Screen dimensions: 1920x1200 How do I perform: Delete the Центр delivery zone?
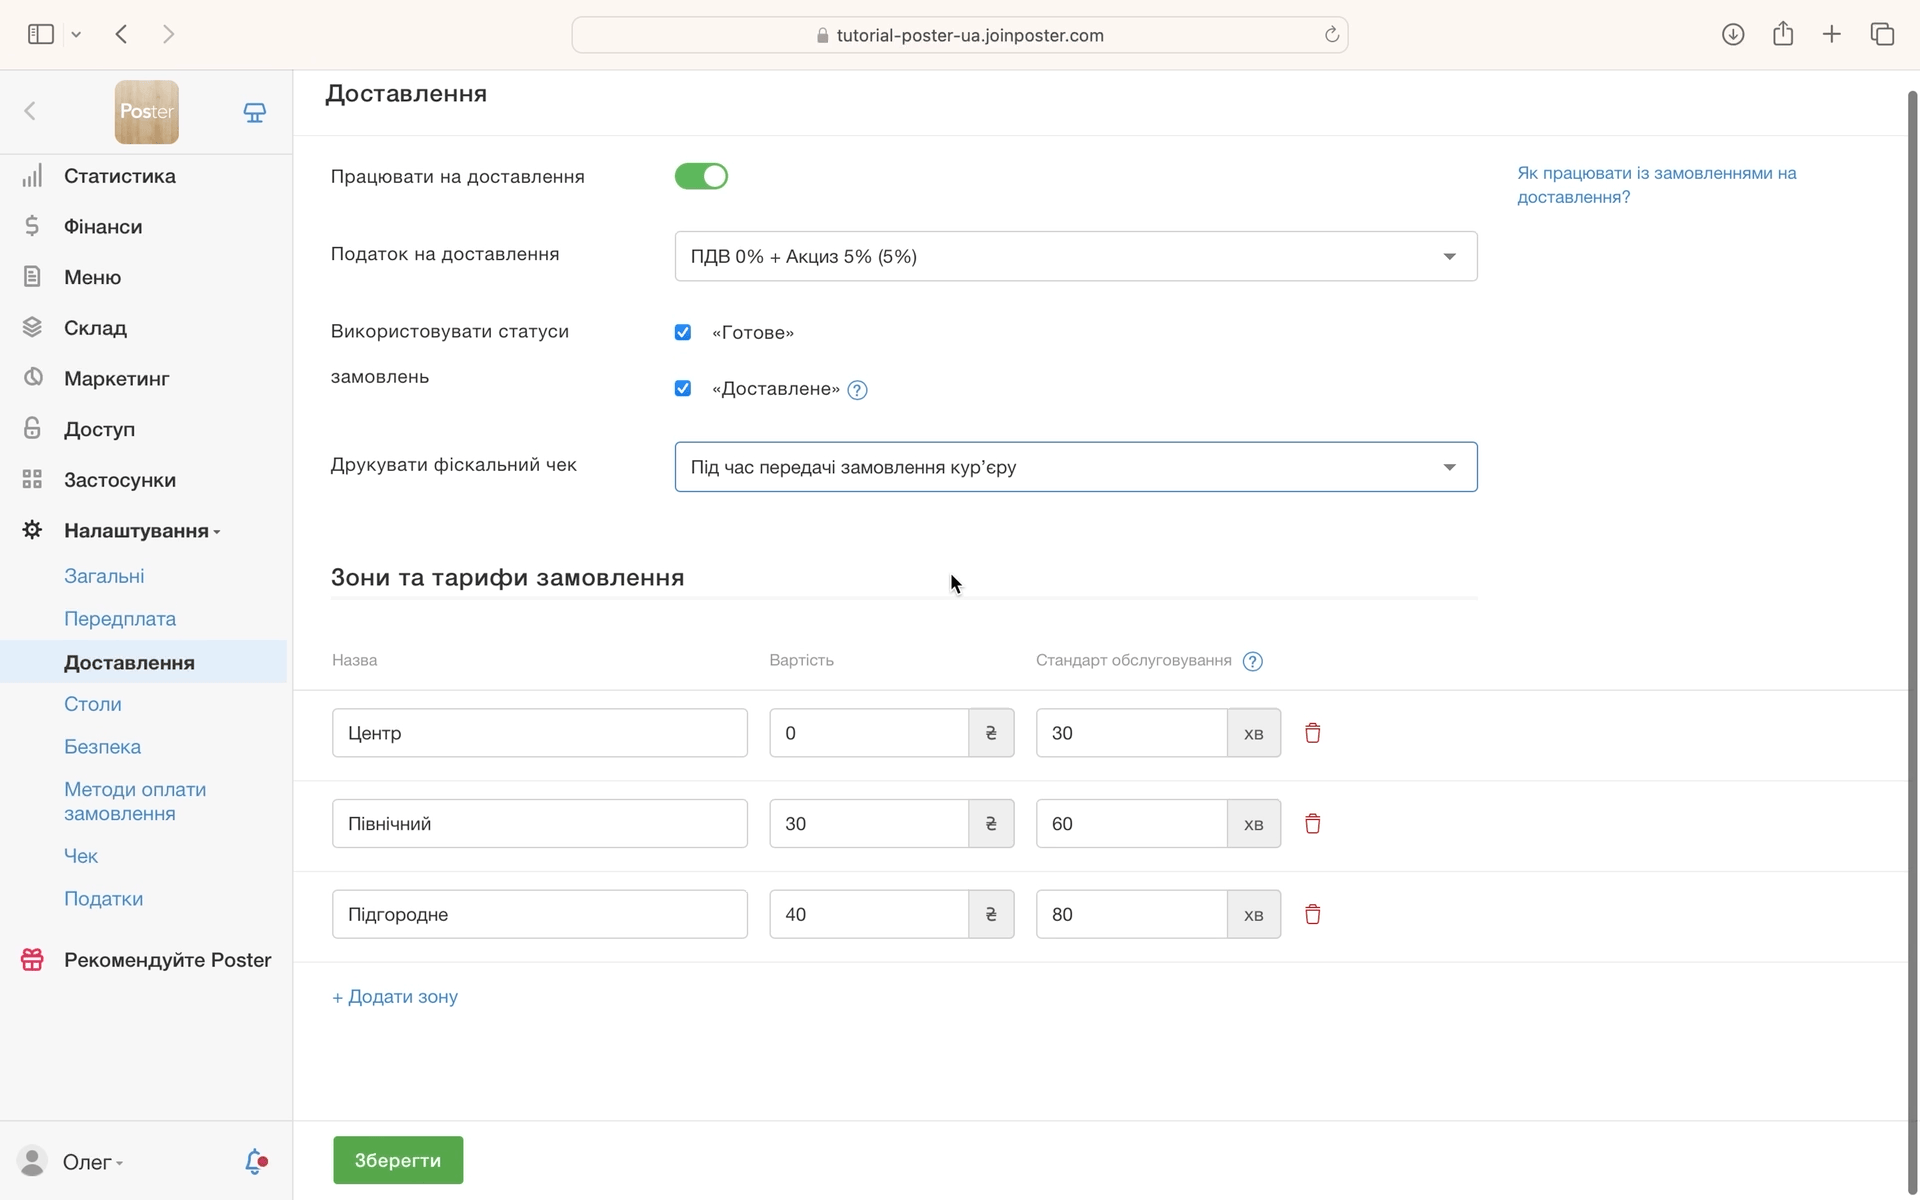point(1312,733)
